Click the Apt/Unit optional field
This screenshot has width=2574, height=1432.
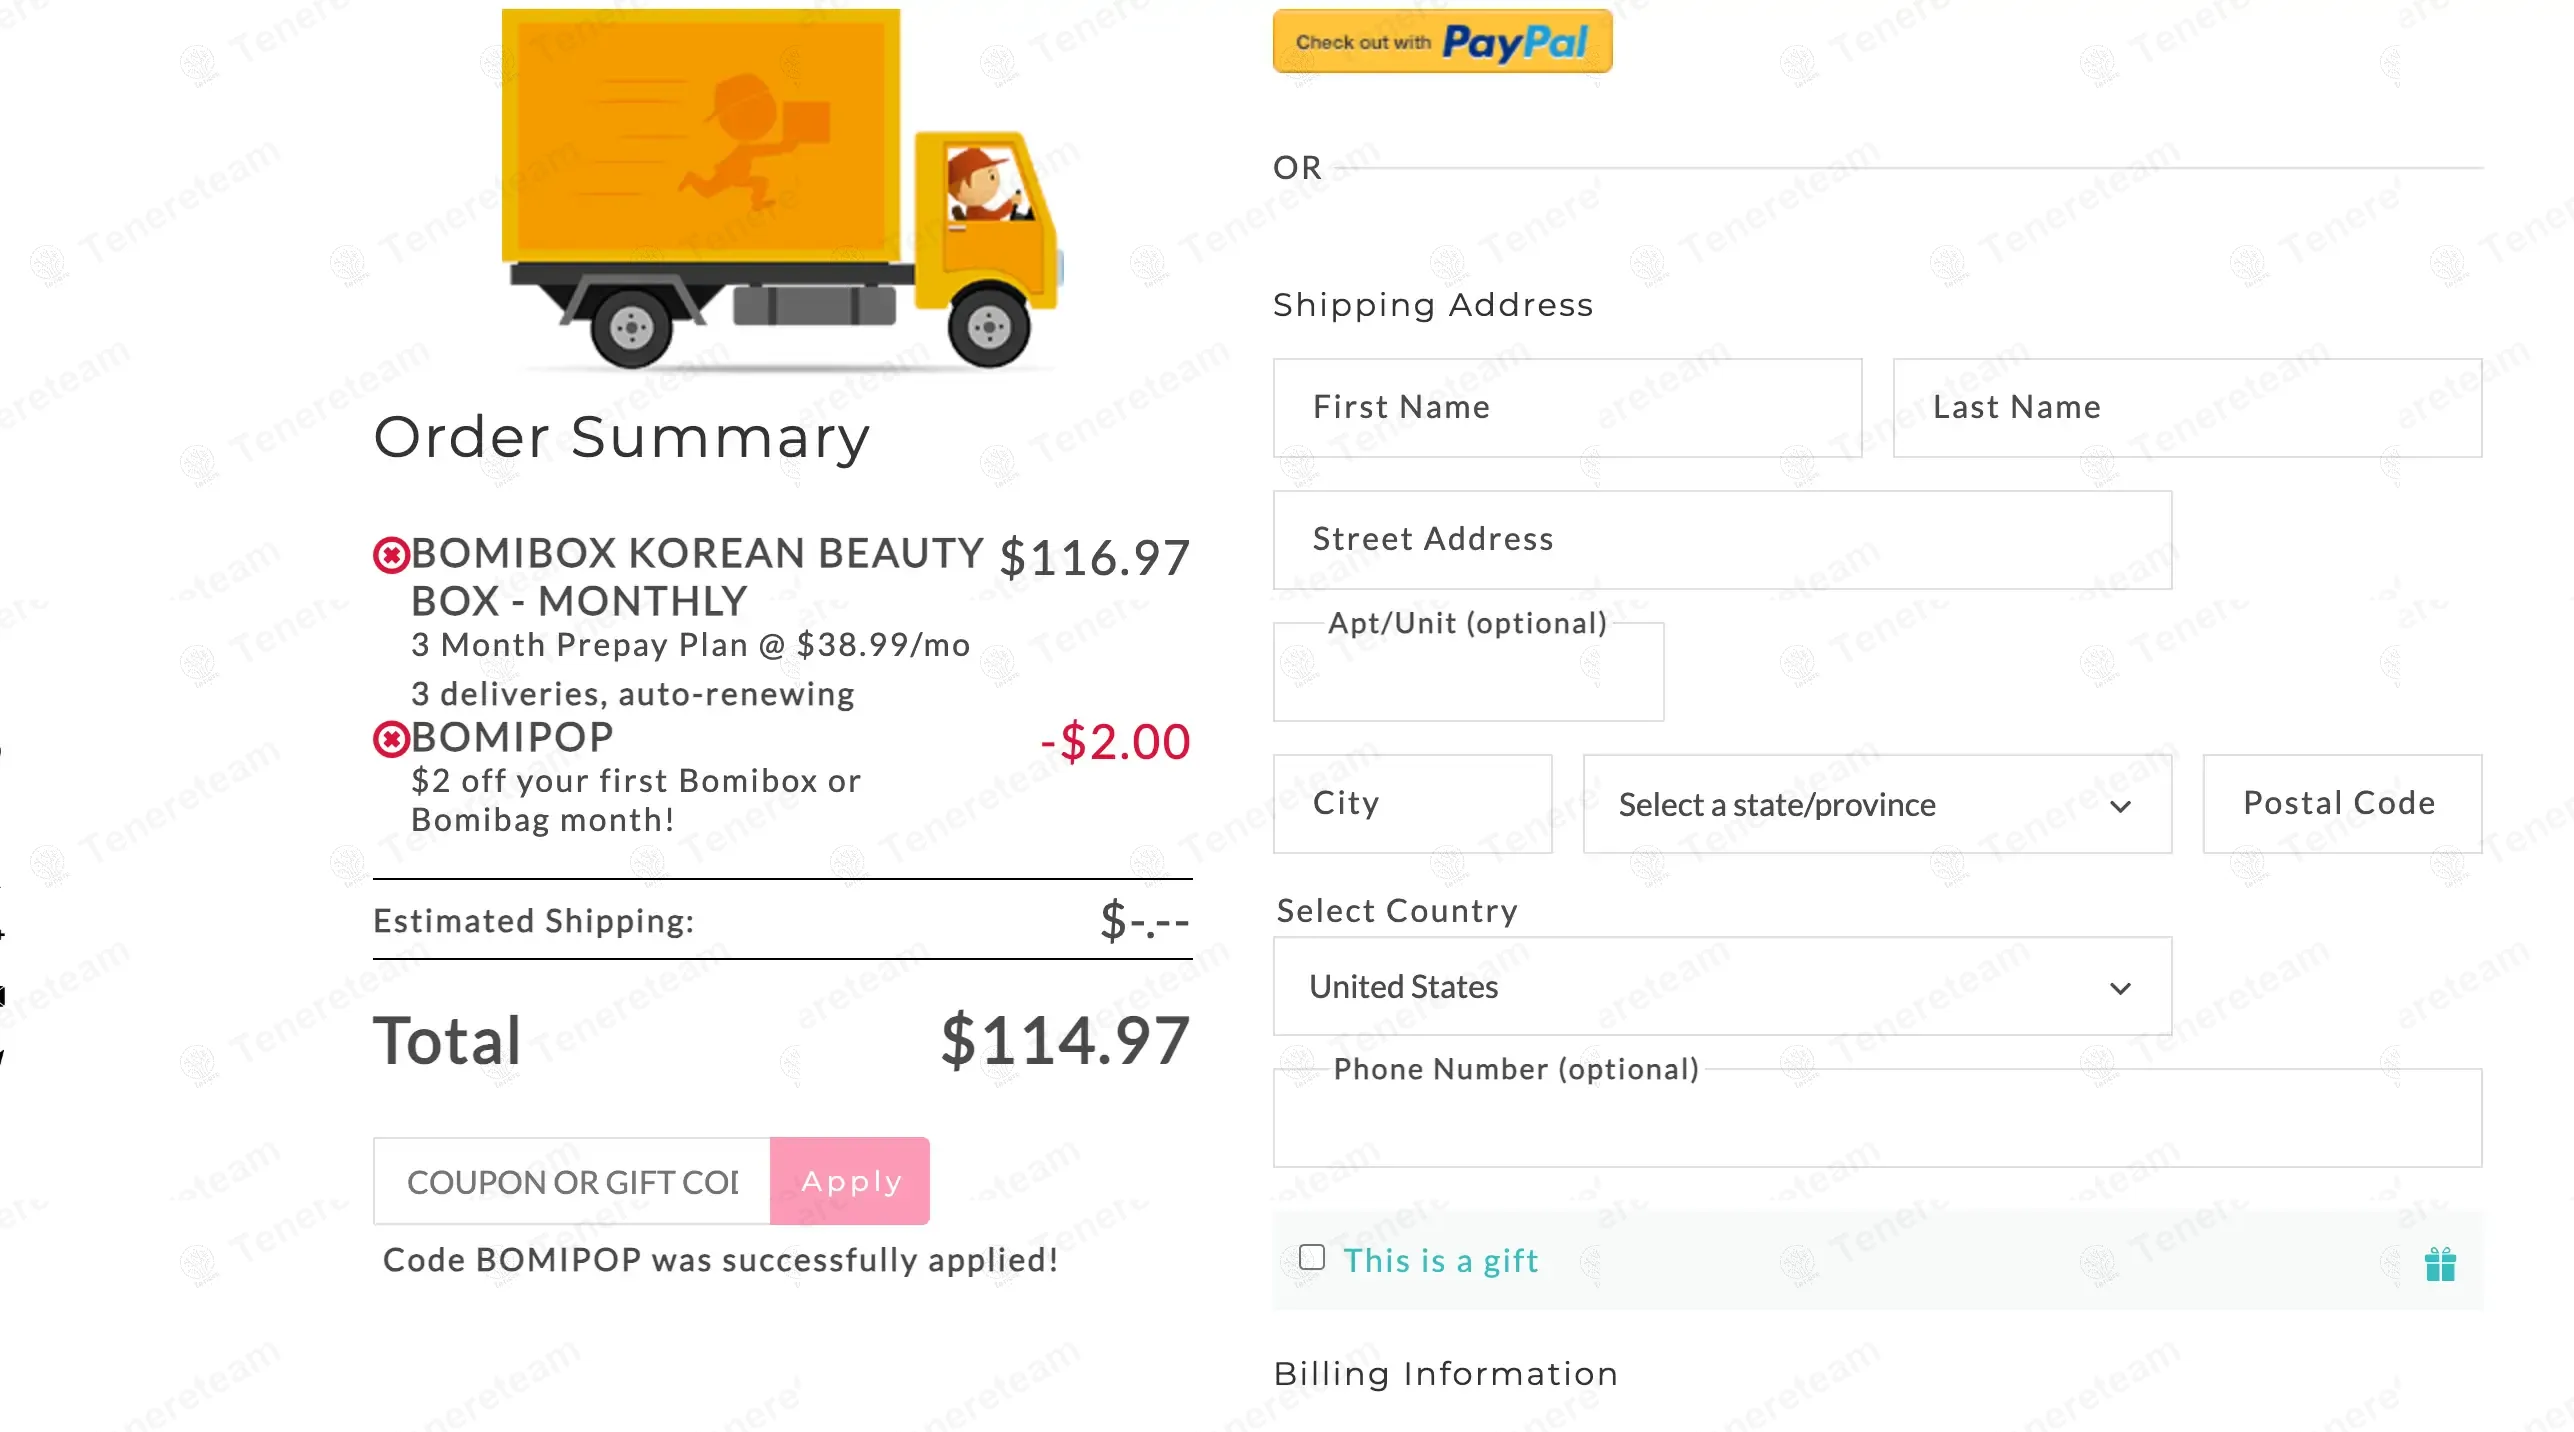tap(1467, 676)
